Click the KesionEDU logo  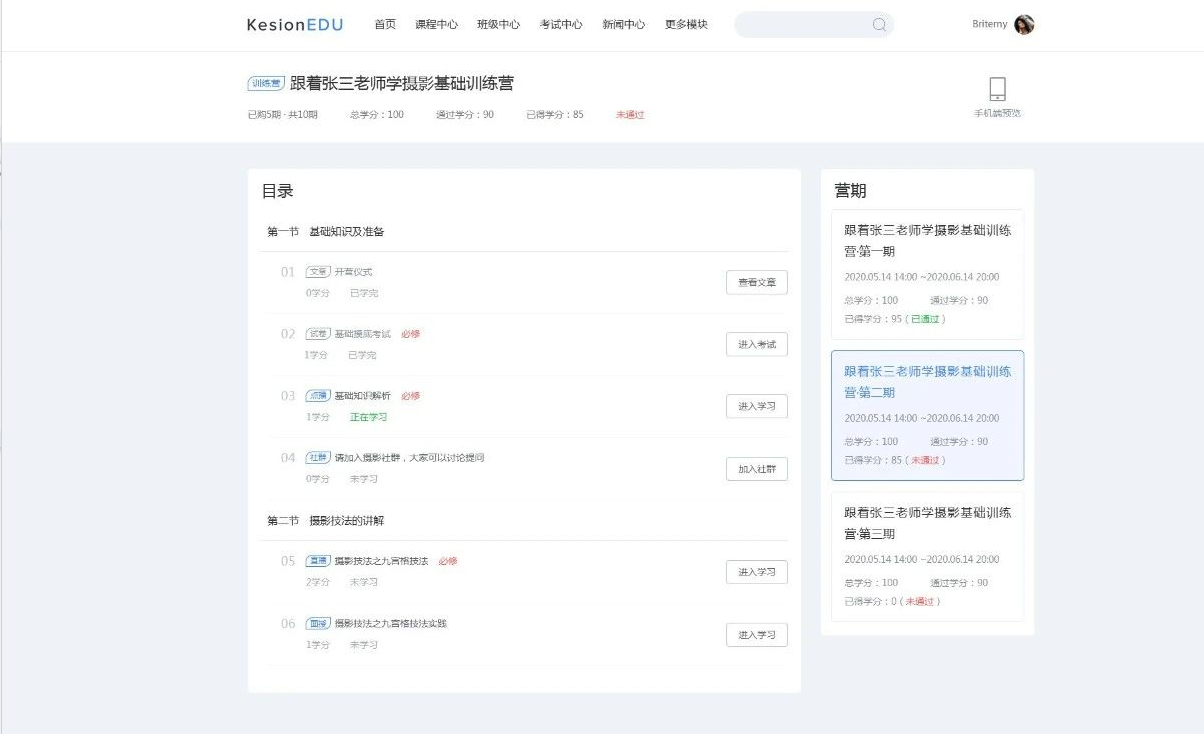coord(295,25)
